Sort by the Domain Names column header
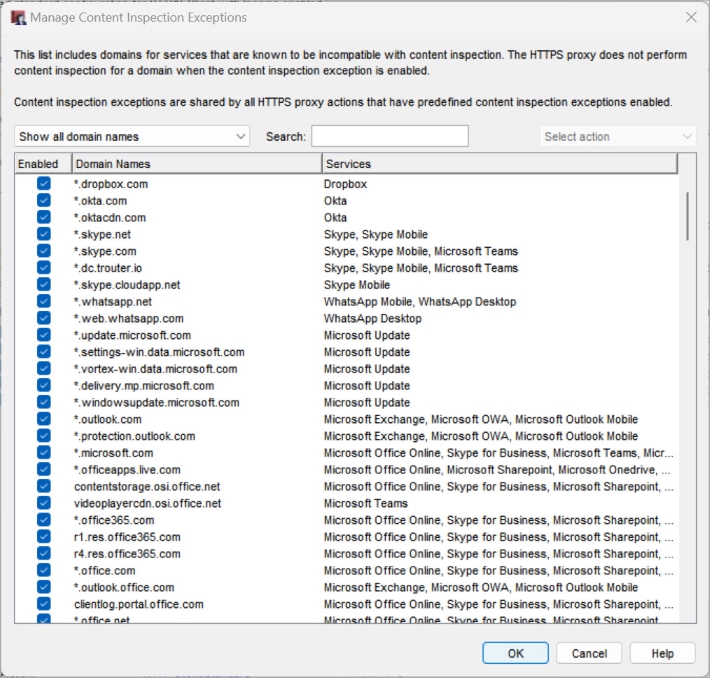 coord(197,163)
